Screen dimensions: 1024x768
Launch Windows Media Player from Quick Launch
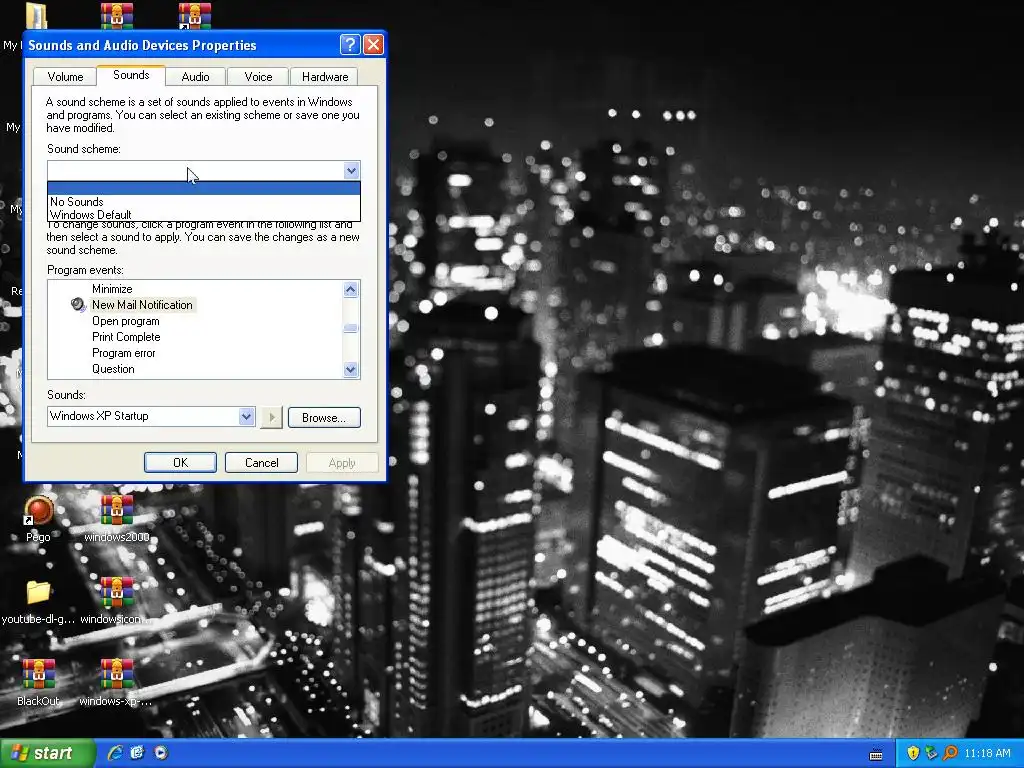coord(161,753)
